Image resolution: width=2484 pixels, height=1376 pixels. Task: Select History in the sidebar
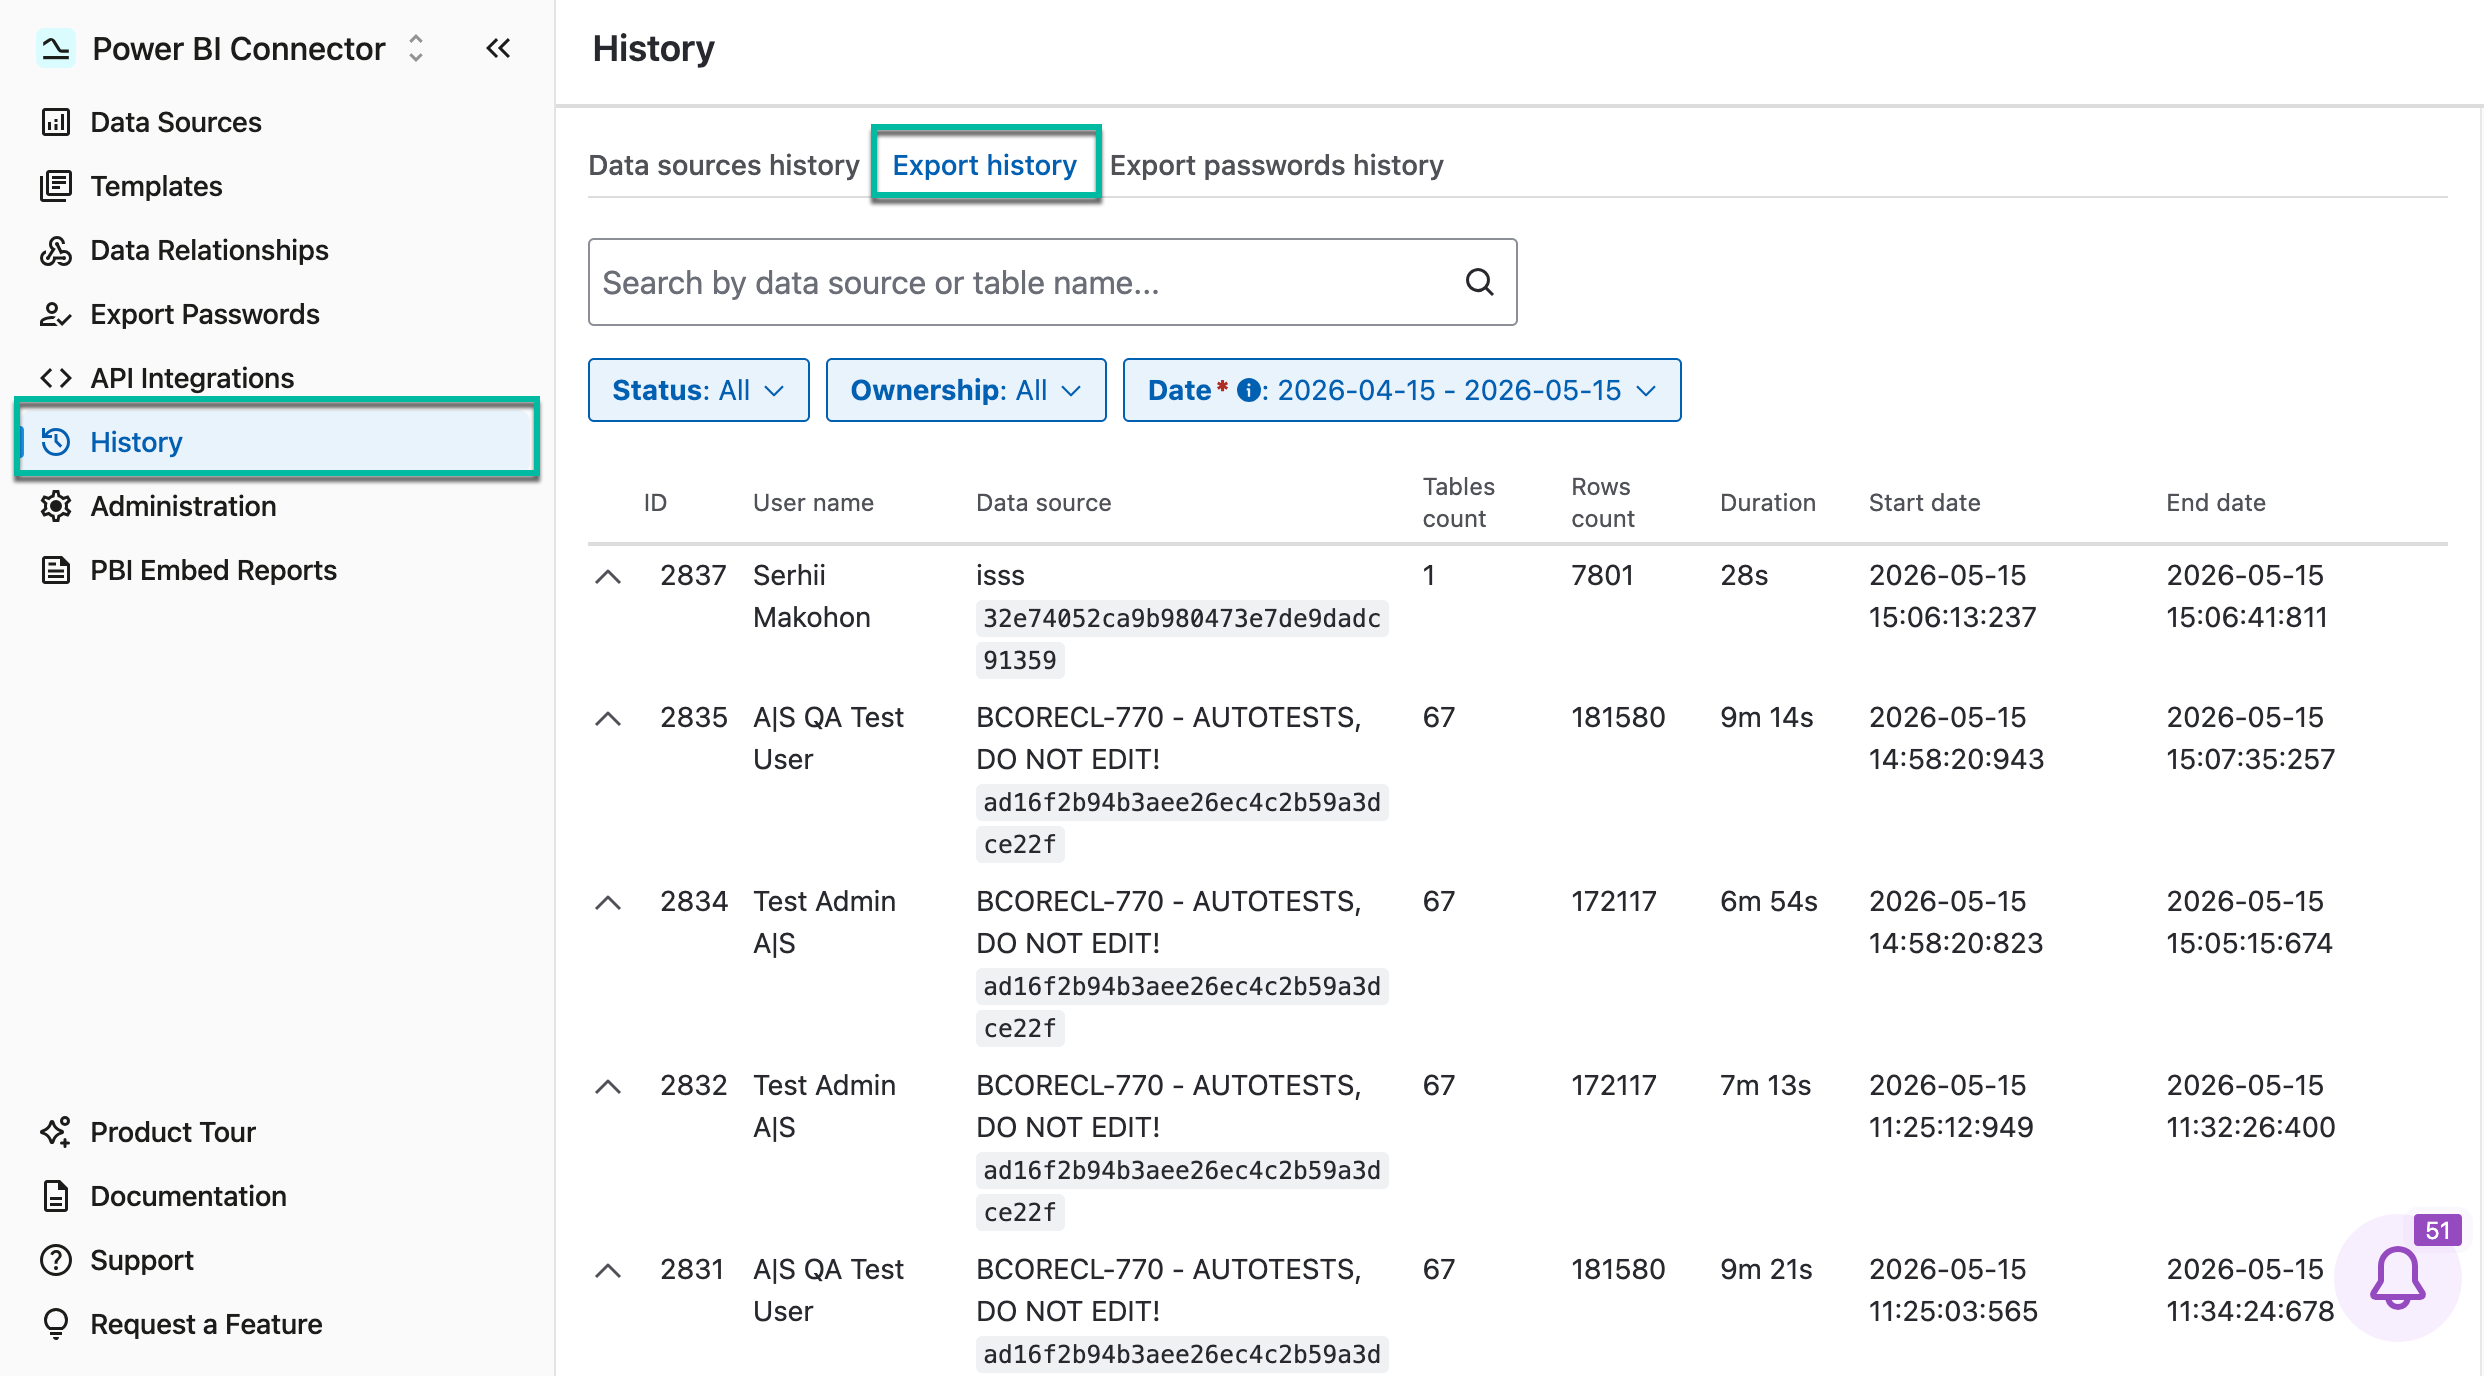pyautogui.click(x=277, y=442)
